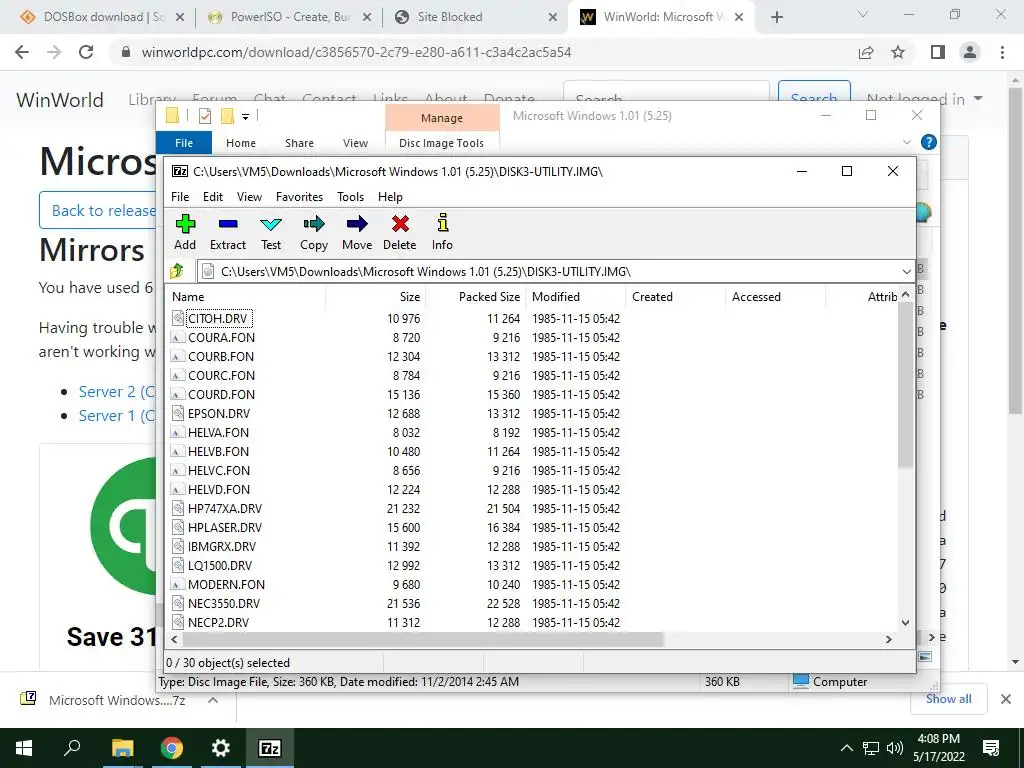Show hidden system tray icons
The image size is (1024, 768).
(846, 748)
